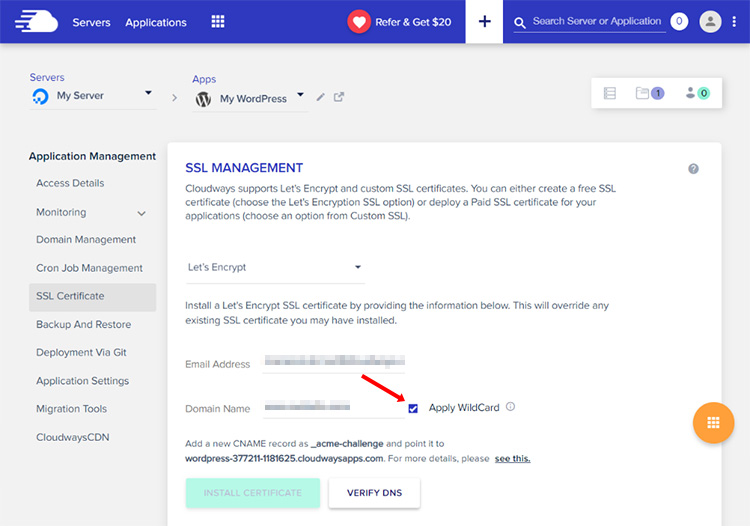Click the Verify DNS button
The width and height of the screenshot is (750, 526).
373,493
